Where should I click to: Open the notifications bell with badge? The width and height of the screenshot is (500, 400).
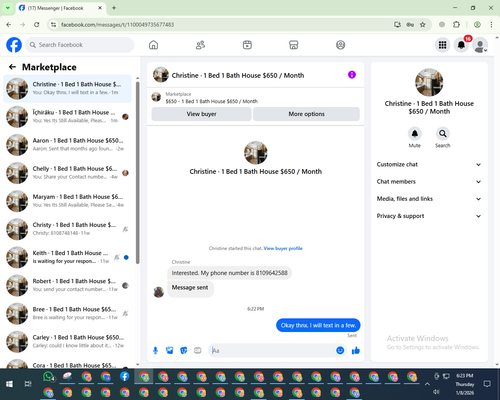(461, 45)
